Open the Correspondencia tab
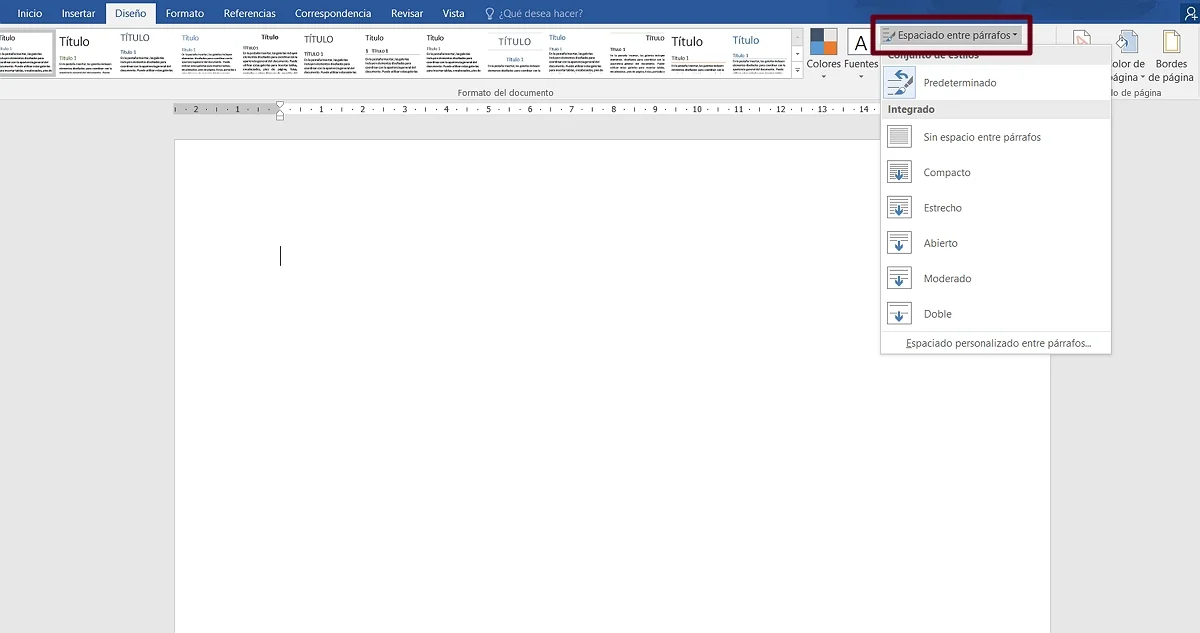This screenshot has width=1200, height=633. click(333, 14)
